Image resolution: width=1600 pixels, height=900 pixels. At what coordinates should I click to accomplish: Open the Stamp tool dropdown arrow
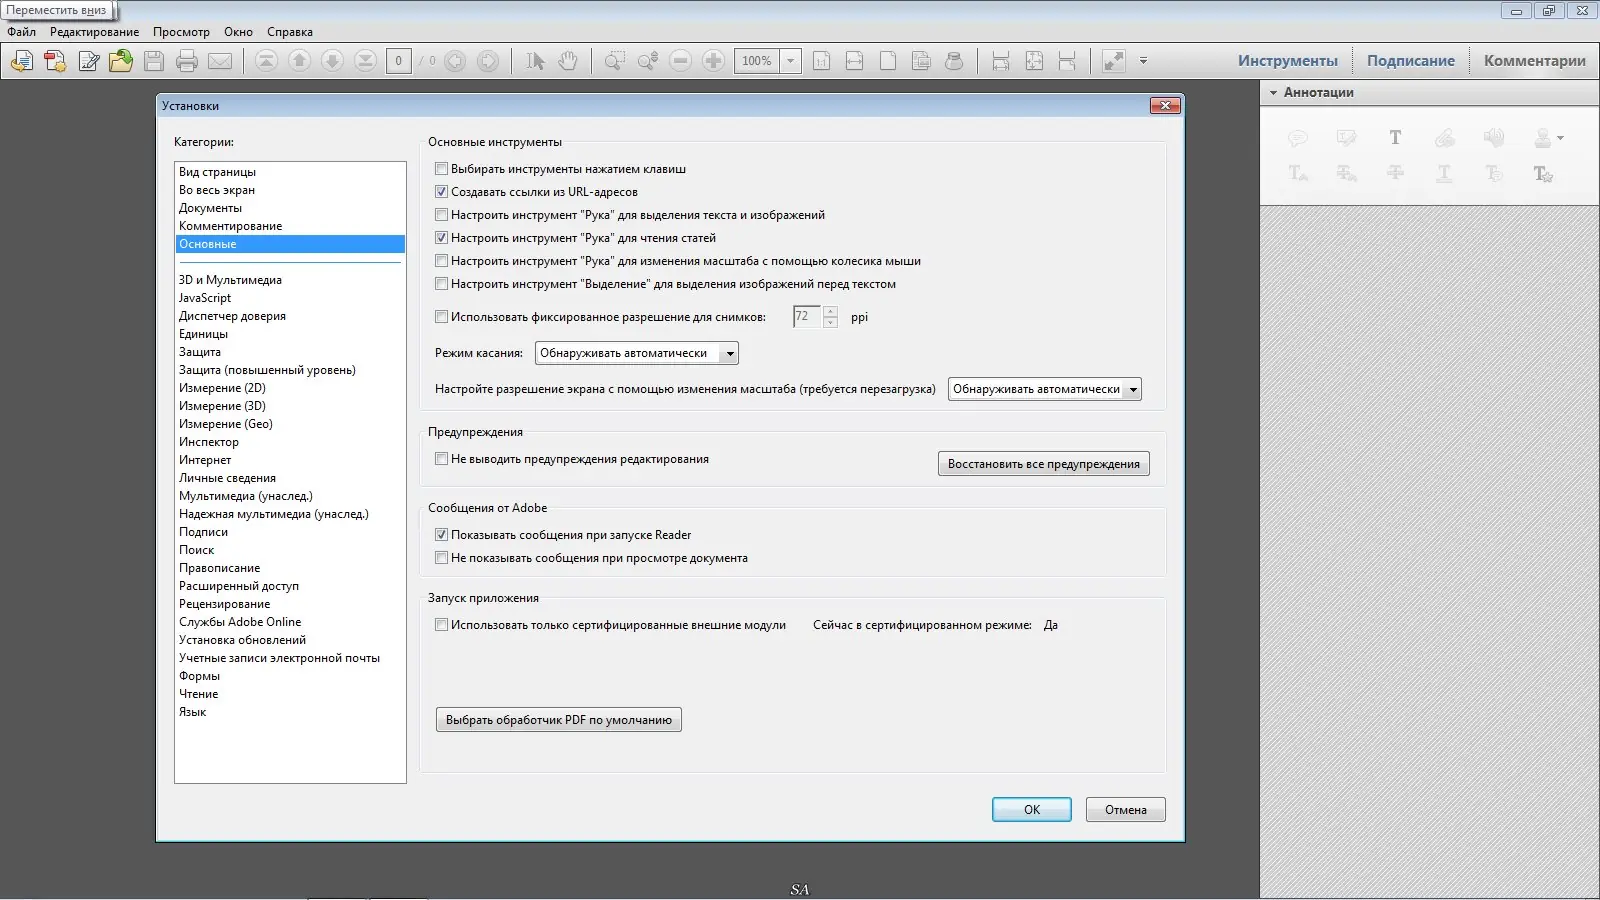click(1561, 138)
